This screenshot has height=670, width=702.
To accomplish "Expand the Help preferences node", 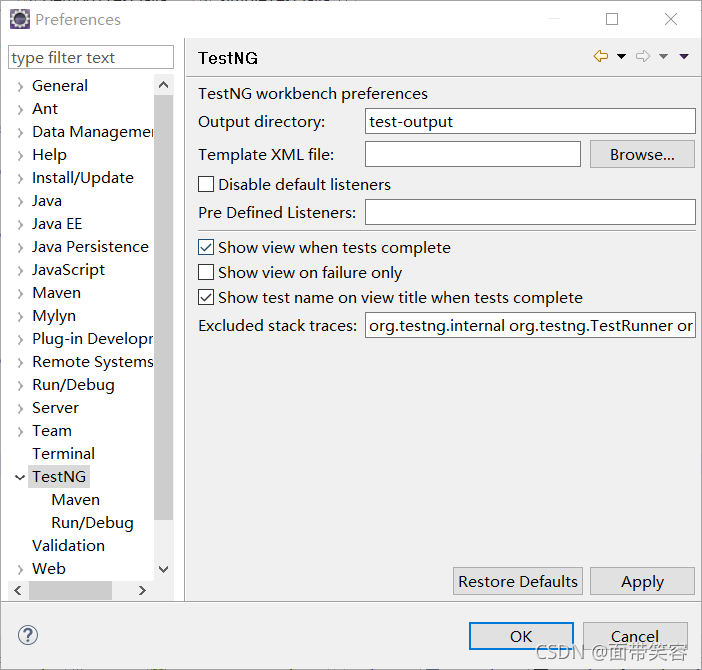I will point(20,156).
